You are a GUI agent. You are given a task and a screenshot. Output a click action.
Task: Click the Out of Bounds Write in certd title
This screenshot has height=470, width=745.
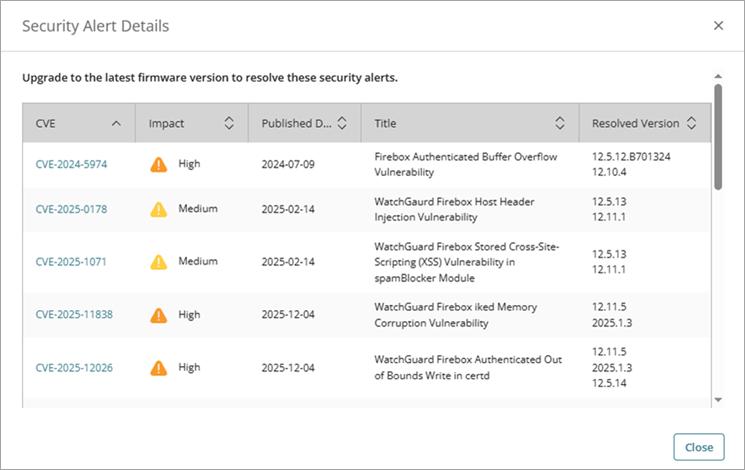pyautogui.click(x=468, y=368)
